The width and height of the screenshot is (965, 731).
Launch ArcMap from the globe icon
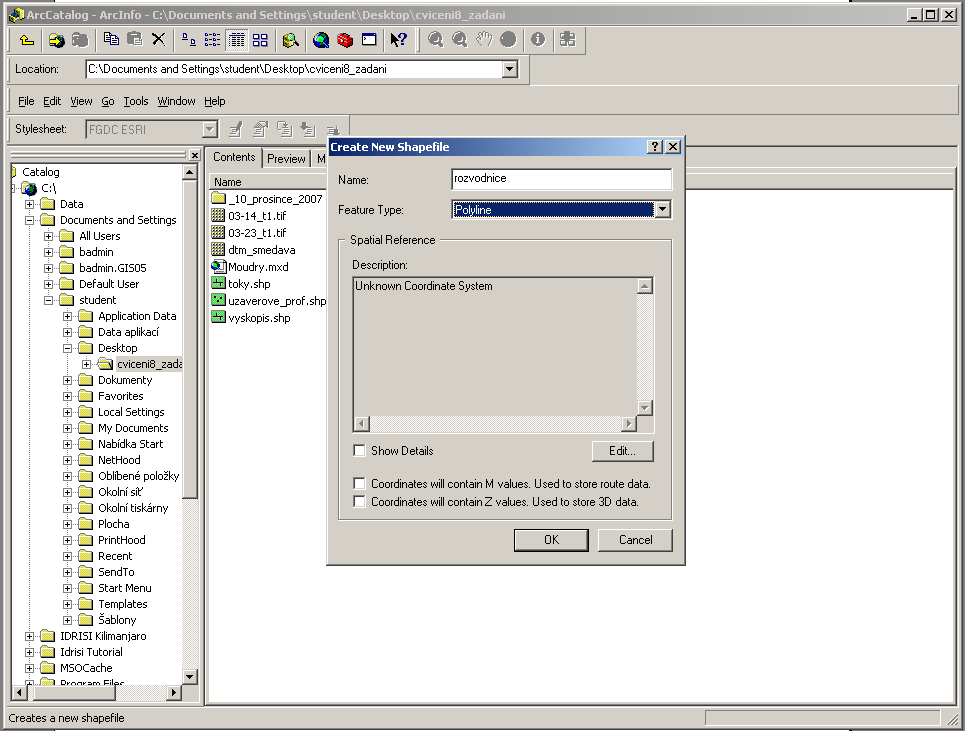click(x=321, y=40)
